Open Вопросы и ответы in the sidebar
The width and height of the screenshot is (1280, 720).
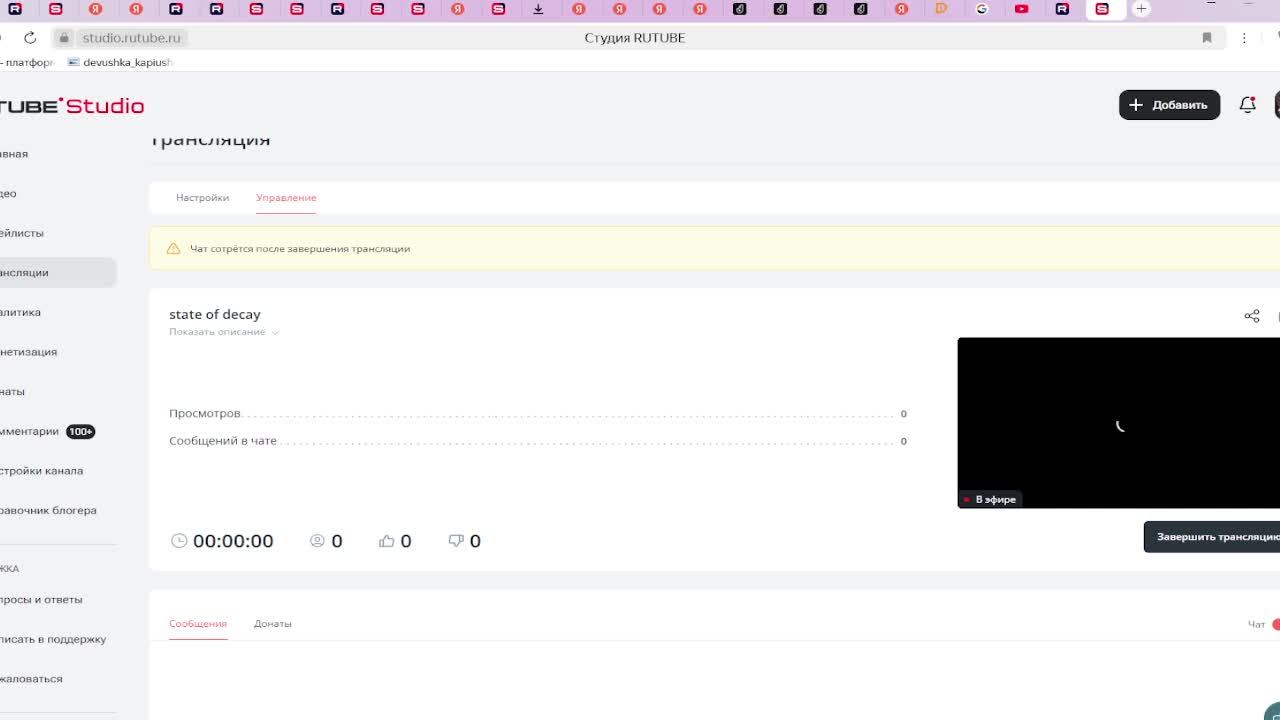coord(41,600)
